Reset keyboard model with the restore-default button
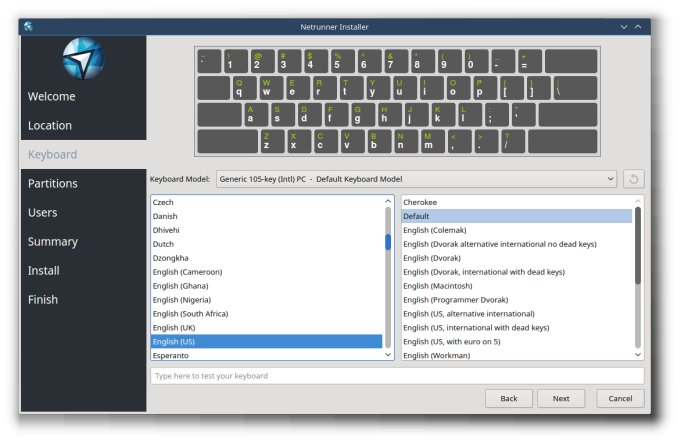 (633, 179)
